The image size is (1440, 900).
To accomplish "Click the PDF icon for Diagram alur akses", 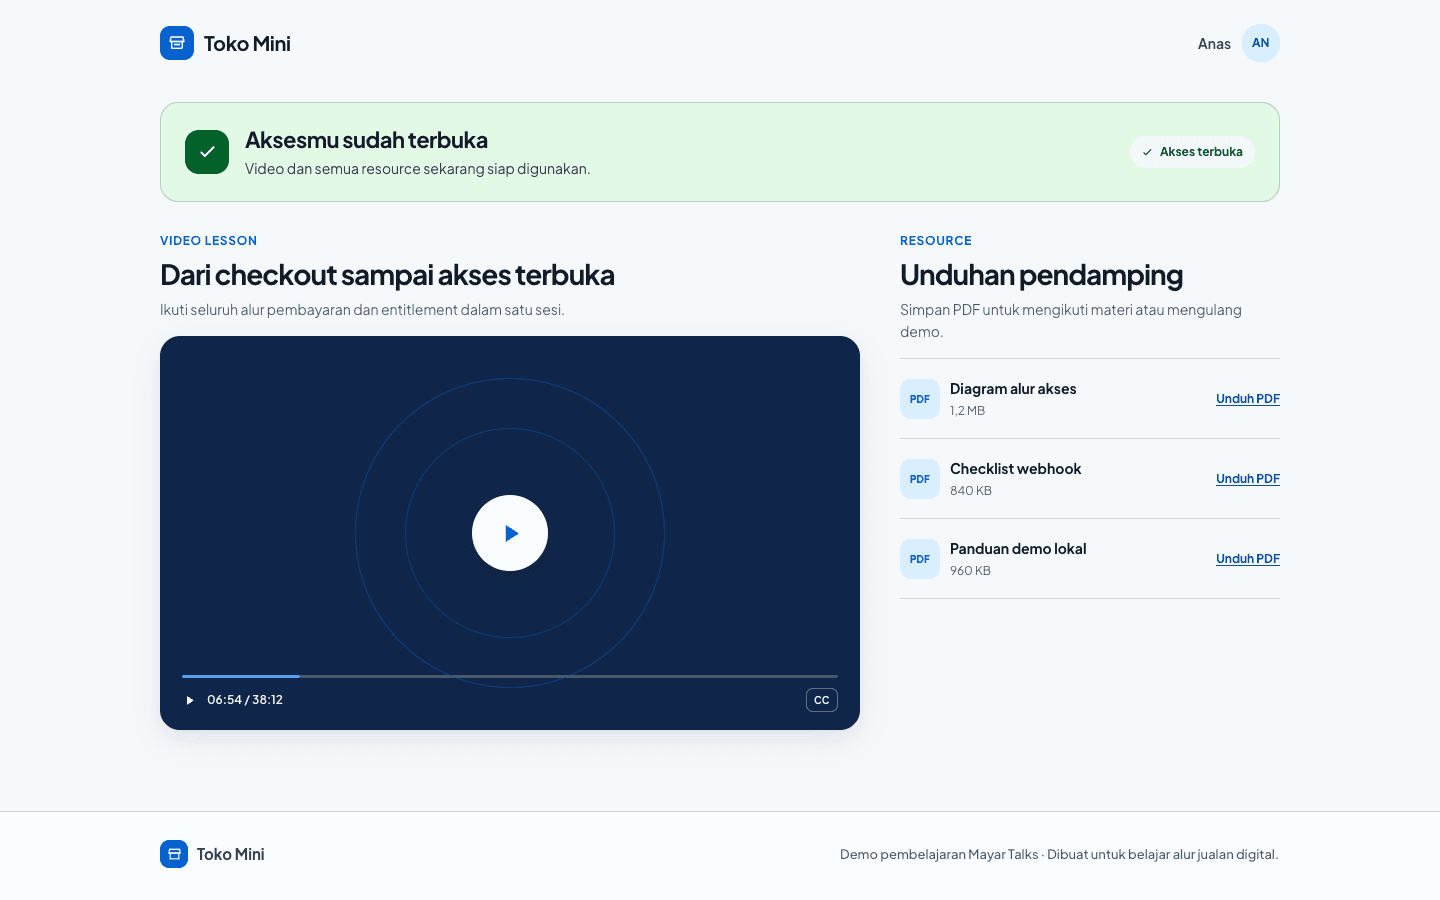I will click(920, 399).
